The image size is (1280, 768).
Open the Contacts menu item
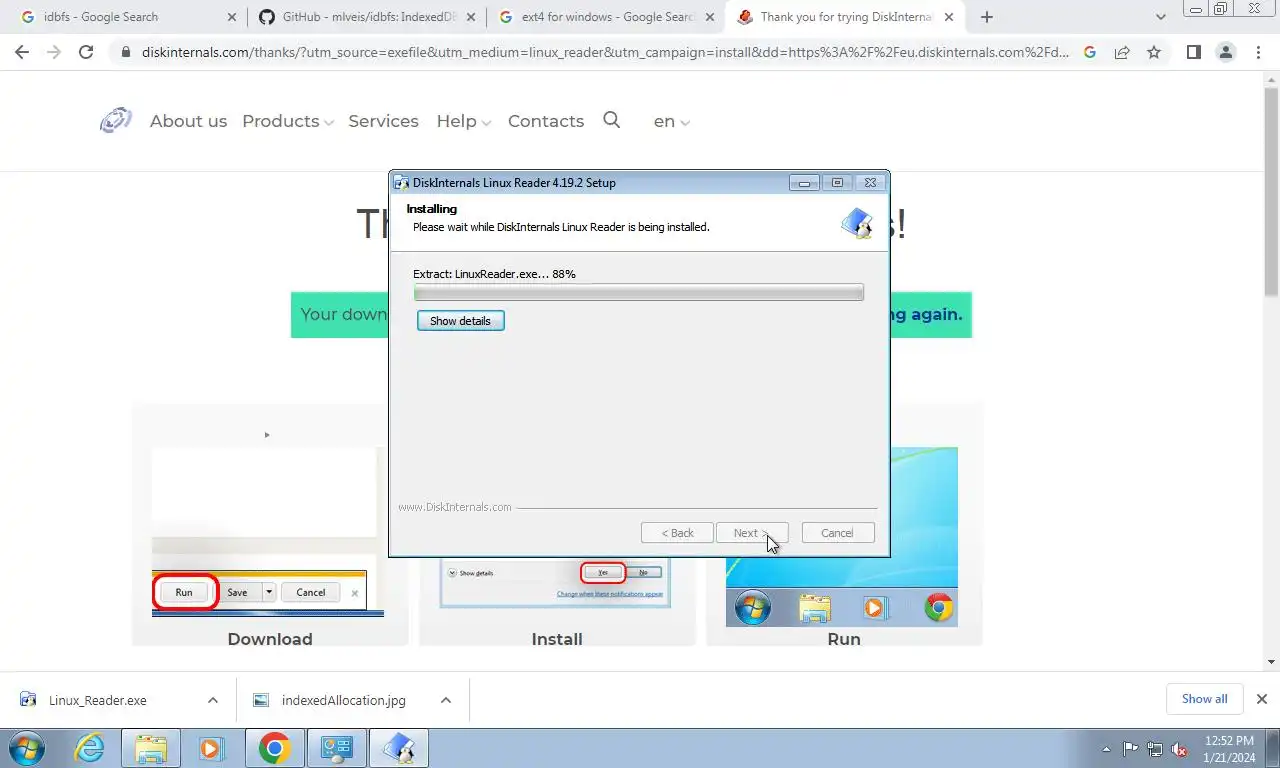point(546,121)
